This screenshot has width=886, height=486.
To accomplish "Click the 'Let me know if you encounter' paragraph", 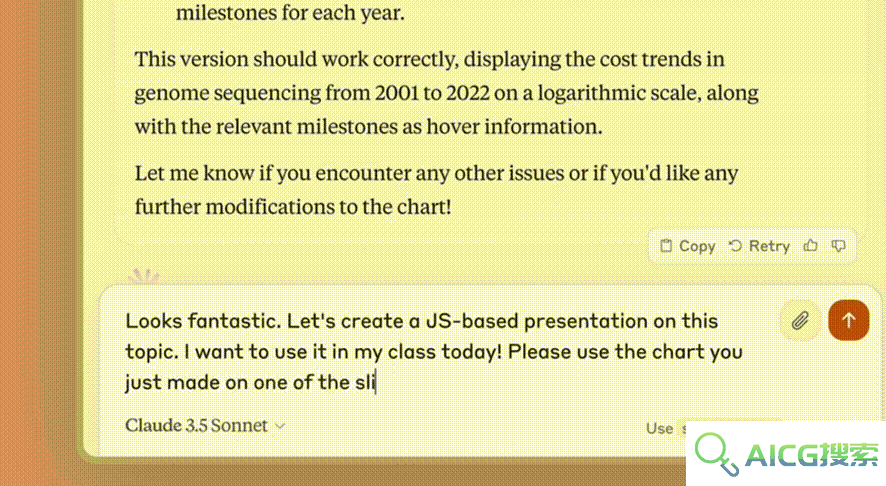I will tap(436, 190).
